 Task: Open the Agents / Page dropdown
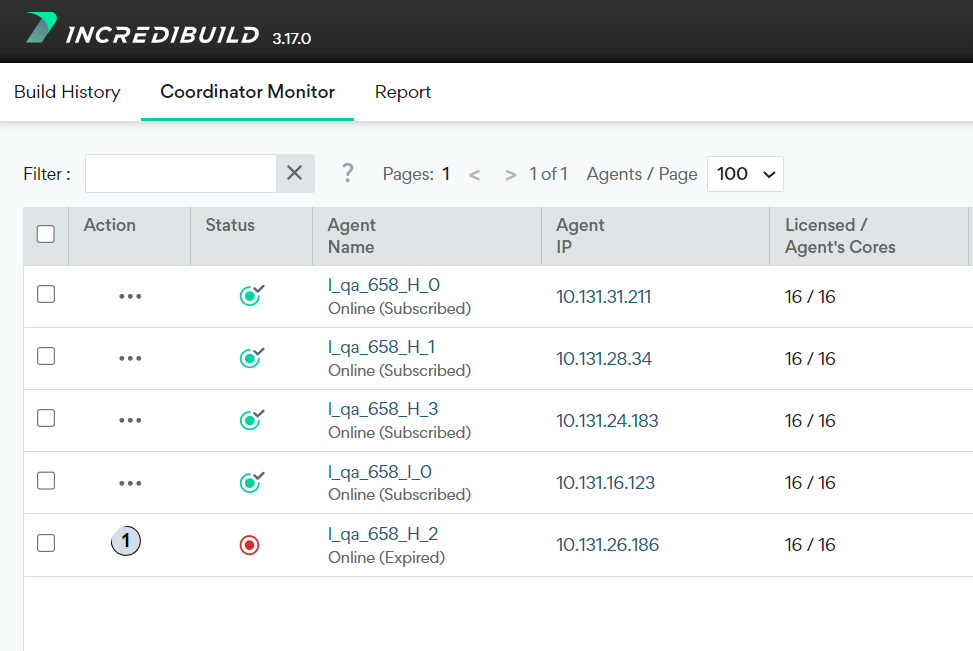click(x=745, y=173)
